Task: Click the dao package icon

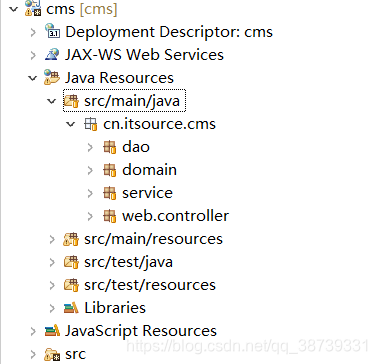Action: click(110, 147)
